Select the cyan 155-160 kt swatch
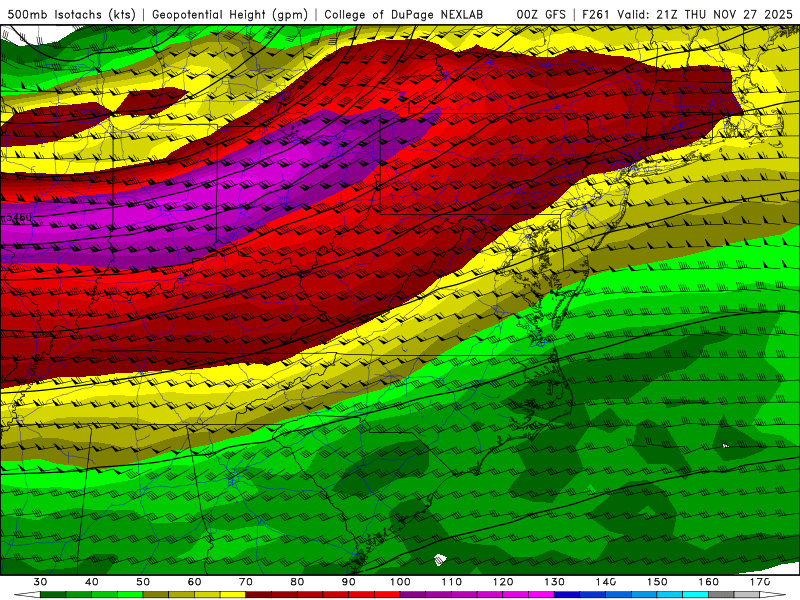 (x=695, y=595)
